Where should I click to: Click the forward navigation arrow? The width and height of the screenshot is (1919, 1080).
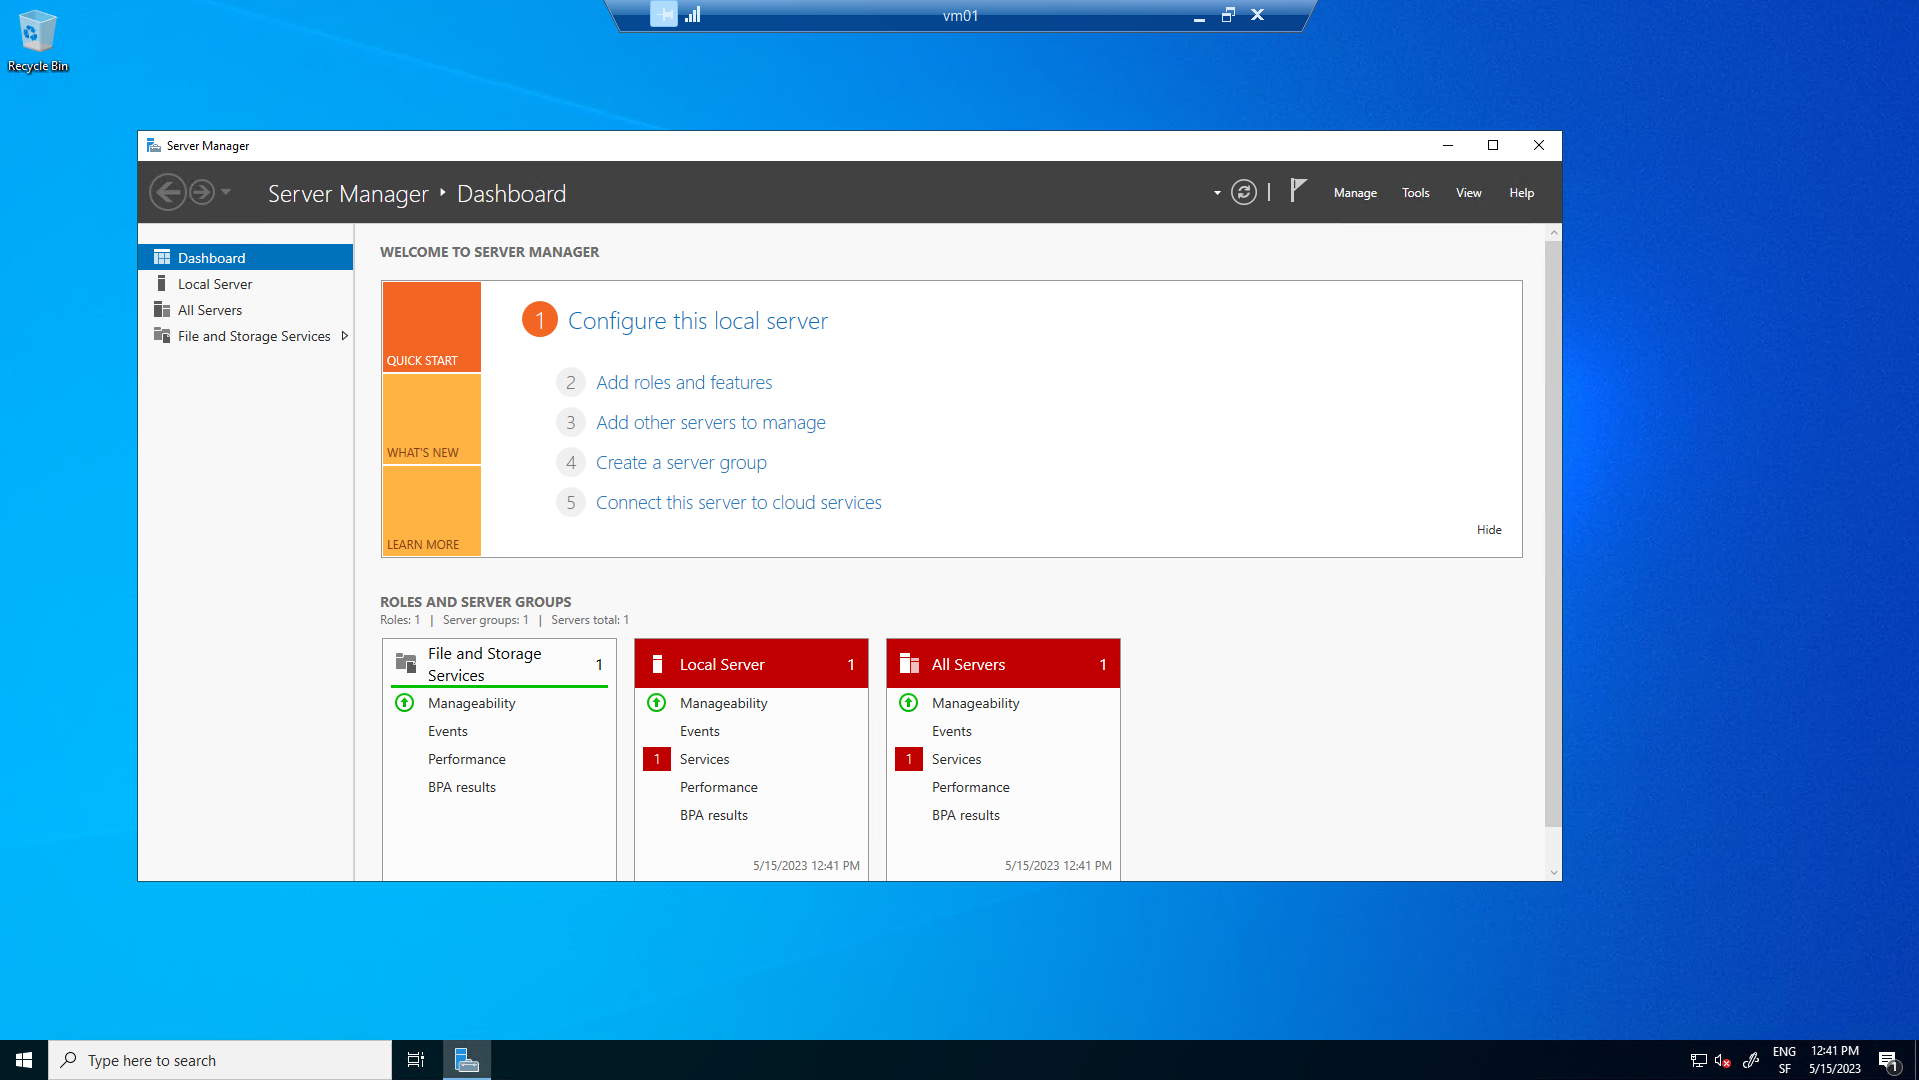(202, 192)
